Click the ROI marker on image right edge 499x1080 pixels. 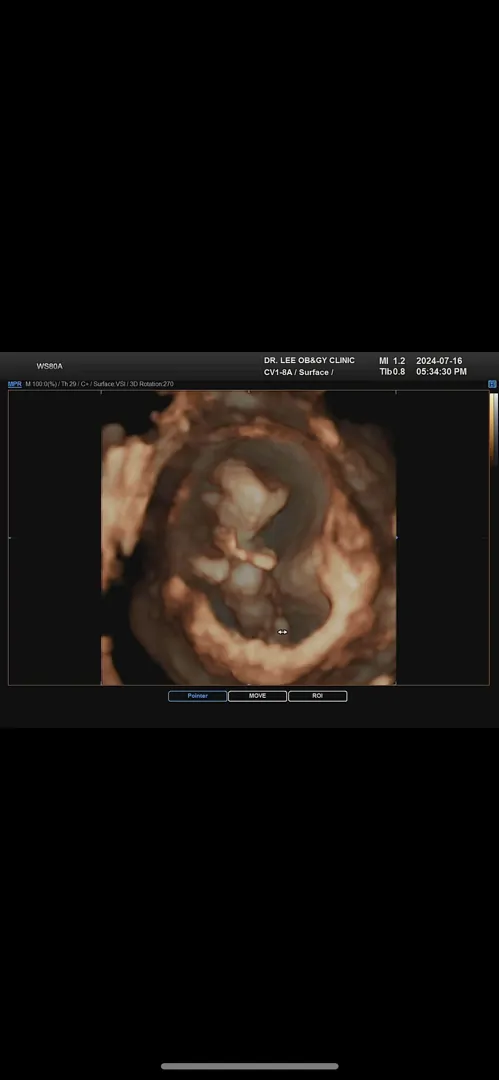(396, 537)
